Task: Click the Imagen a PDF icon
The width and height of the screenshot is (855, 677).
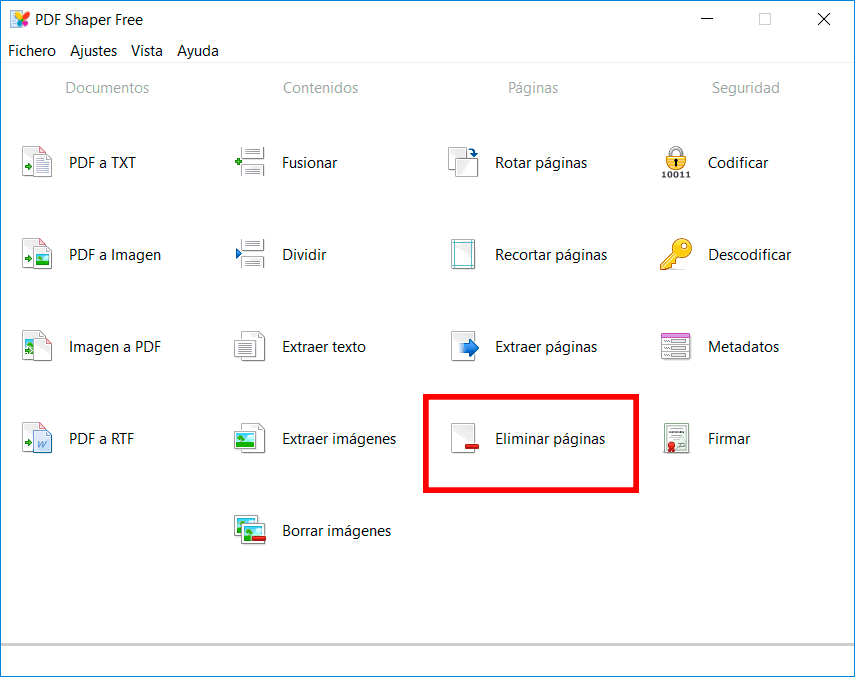Action: pyautogui.click(x=37, y=346)
